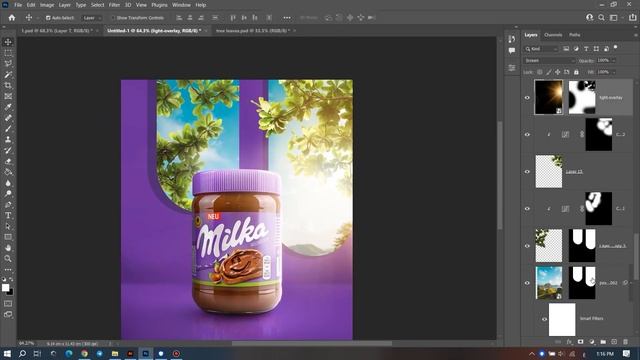Add a layer mask via bottom panel icon
Image resolution: width=640 pixels, height=360 pixels.
pyautogui.click(x=580, y=342)
